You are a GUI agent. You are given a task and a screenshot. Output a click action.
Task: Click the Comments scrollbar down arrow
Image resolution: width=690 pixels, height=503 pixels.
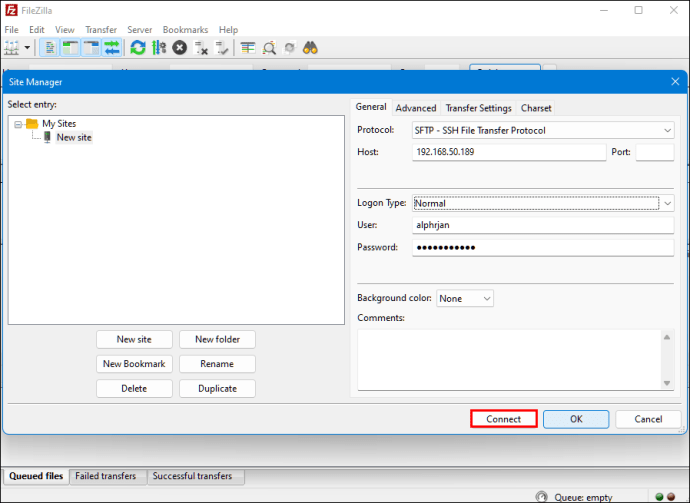667,383
